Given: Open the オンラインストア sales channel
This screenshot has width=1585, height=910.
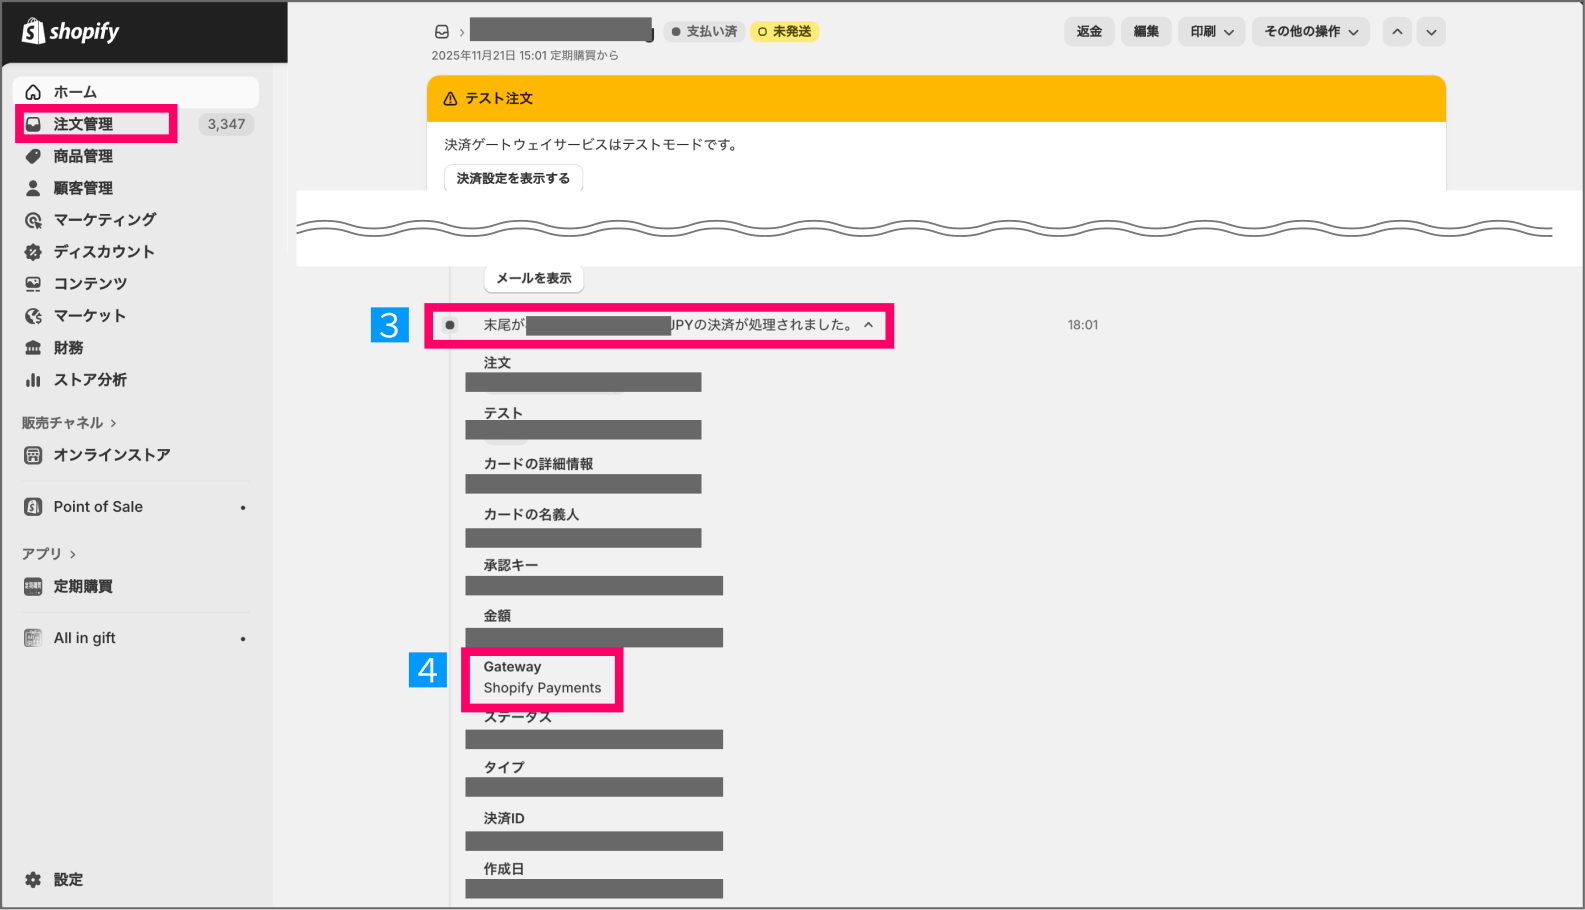Looking at the screenshot, I should (111, 455).
